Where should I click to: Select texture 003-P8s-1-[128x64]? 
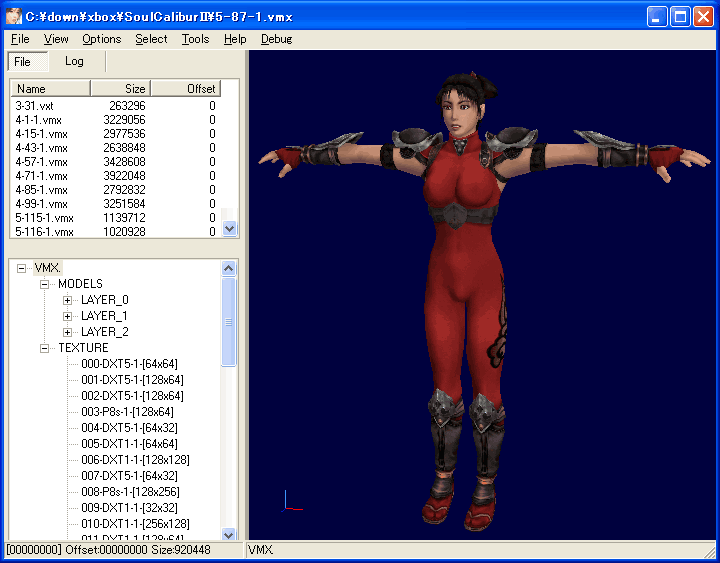point(127,412)
